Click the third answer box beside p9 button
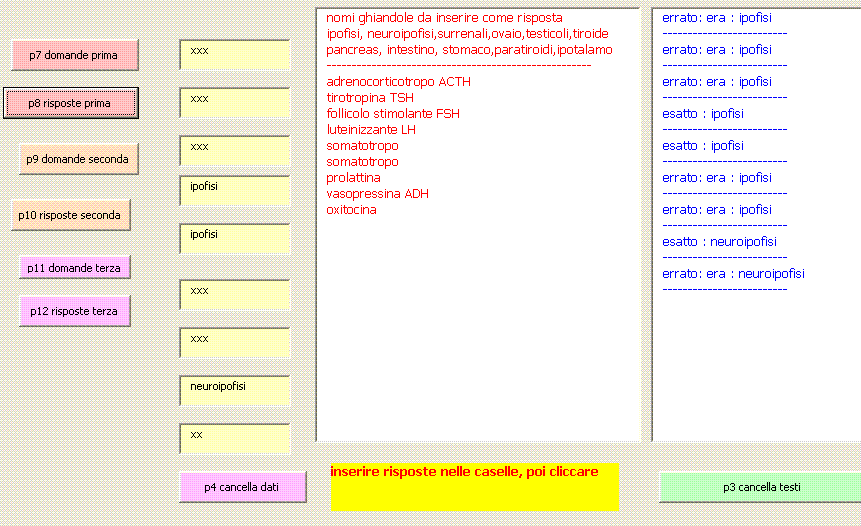This screenshot has width=861, height=526. click(x=234, y=151)
